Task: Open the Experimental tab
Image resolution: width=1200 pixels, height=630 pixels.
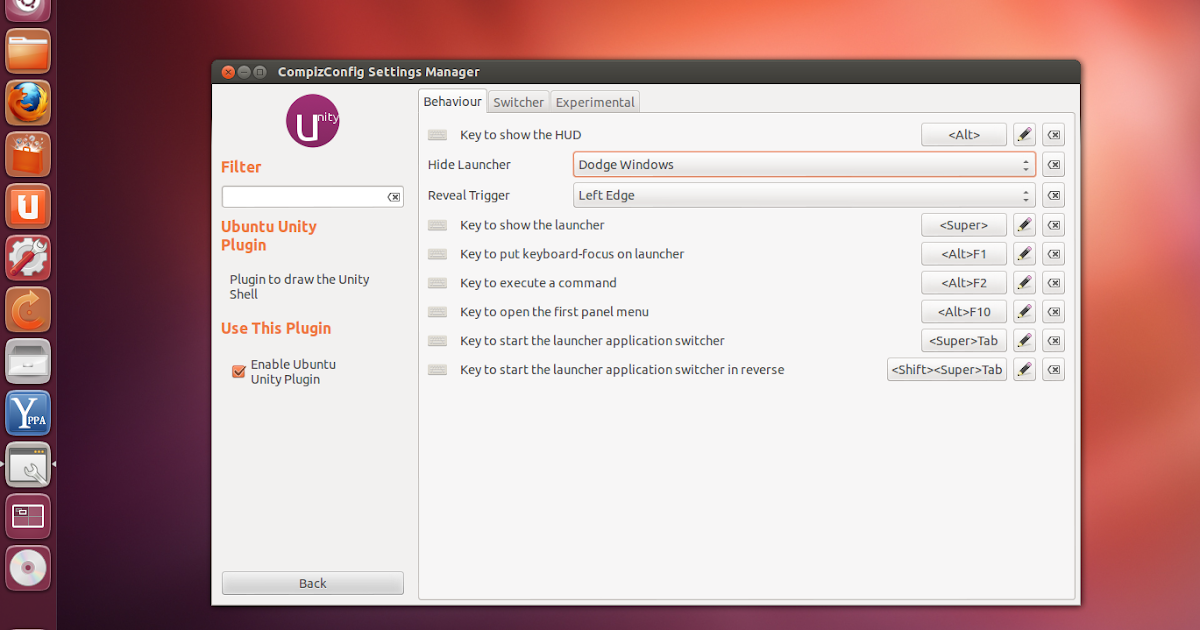Action: click(594, 101)
